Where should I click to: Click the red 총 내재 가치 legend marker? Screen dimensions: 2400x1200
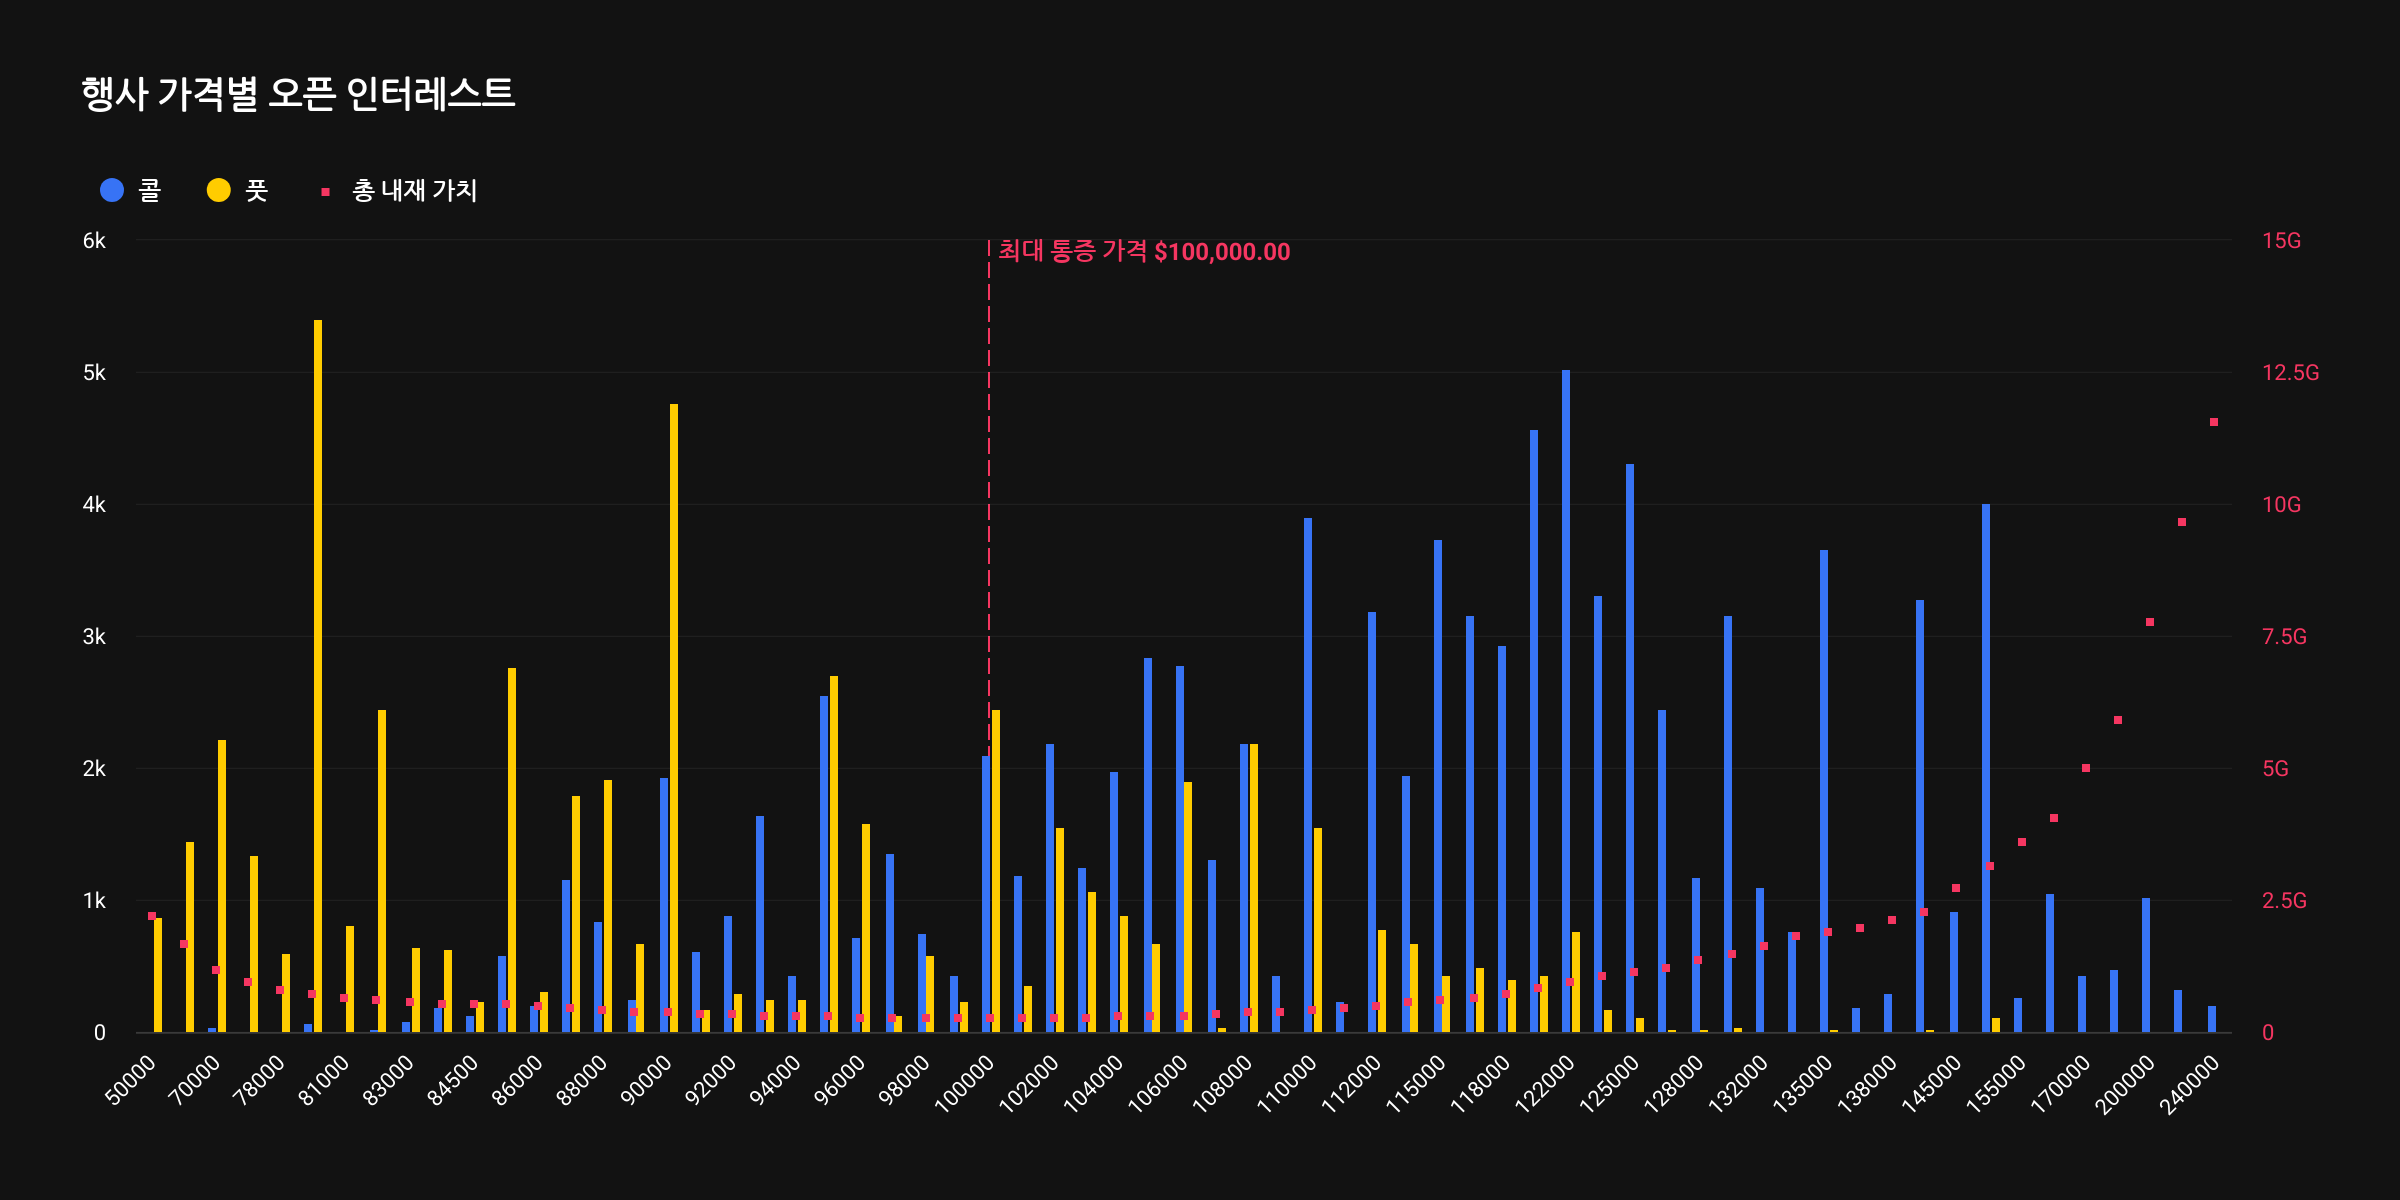pyautogui.click(x=325, y=191)
